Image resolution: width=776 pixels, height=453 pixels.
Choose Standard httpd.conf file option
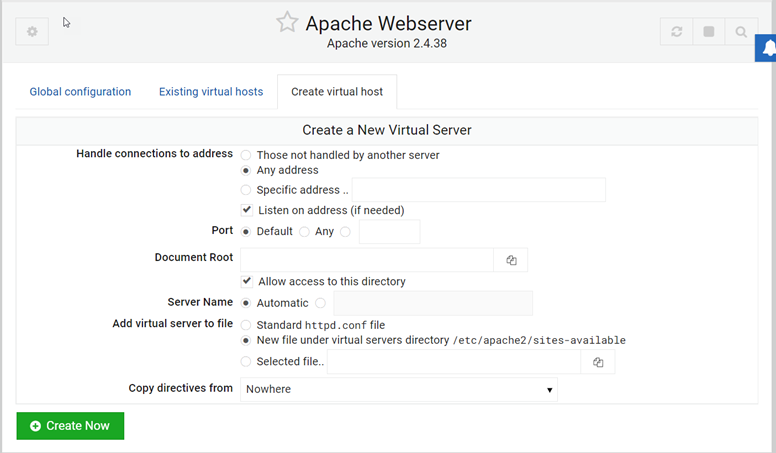point(246,325)
